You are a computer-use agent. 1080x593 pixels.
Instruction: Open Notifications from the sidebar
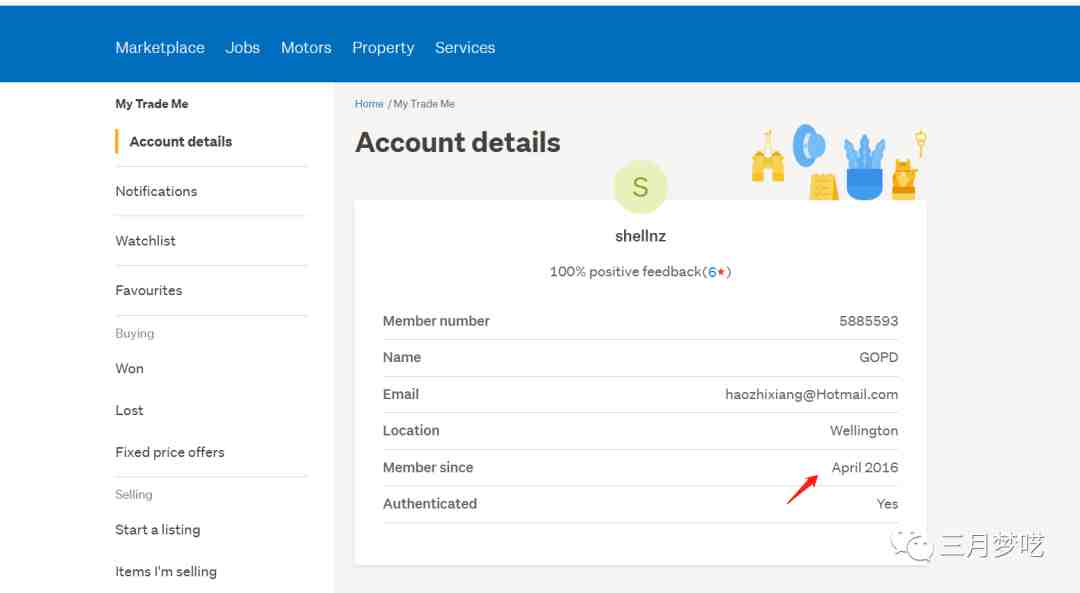(x=156, y=191)
